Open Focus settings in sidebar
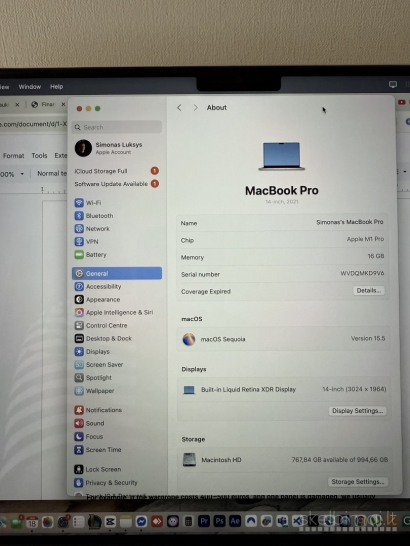 click(x=88, y=436)
